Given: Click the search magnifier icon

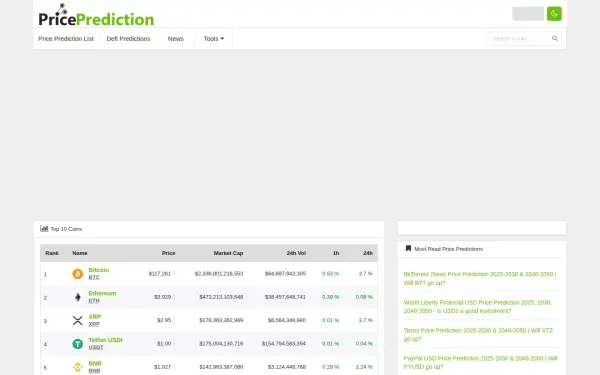Looking at the screenshot, I should (x=554, y=39).
